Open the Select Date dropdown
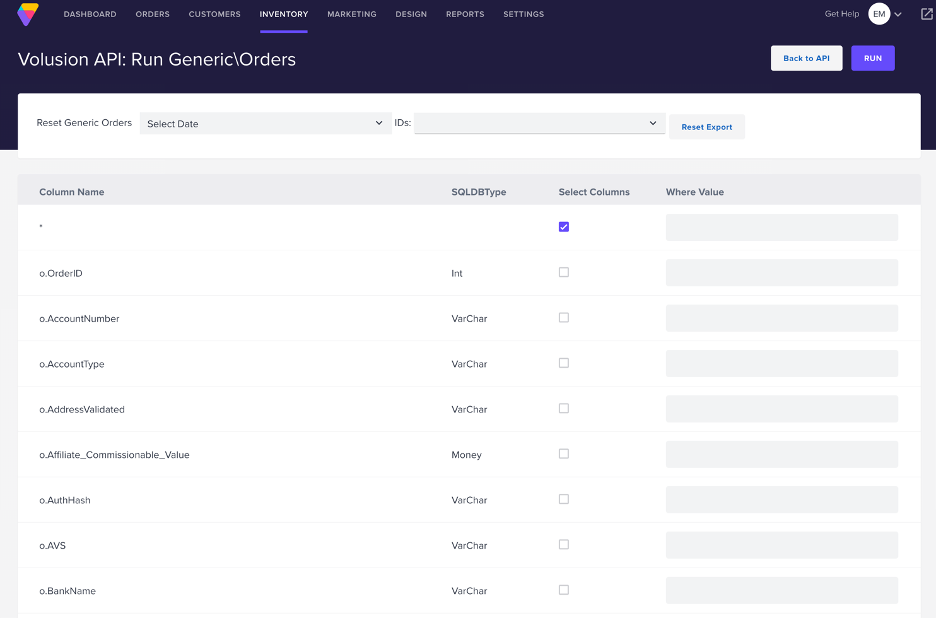 click(x=265, y=123)
